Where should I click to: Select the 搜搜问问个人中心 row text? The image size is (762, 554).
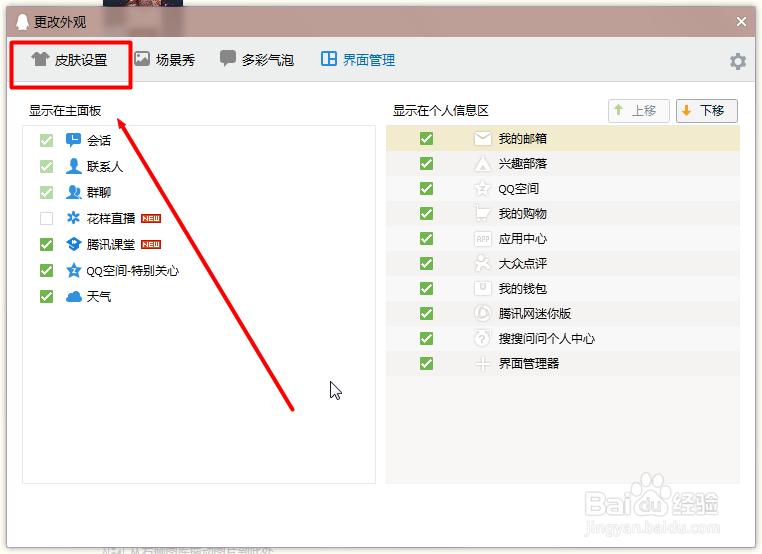pos(547,339)
